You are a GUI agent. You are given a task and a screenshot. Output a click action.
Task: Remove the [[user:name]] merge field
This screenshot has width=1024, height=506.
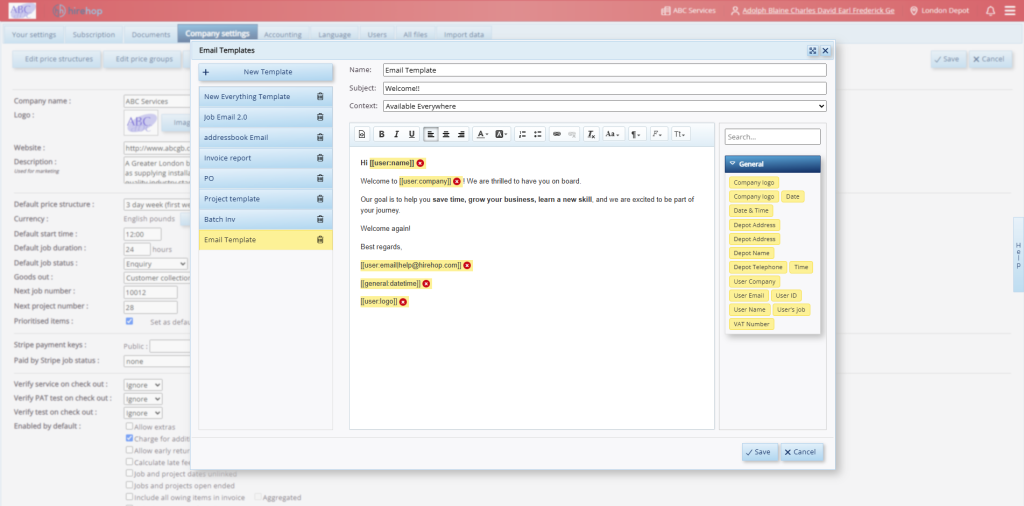(x=421, y=163)
